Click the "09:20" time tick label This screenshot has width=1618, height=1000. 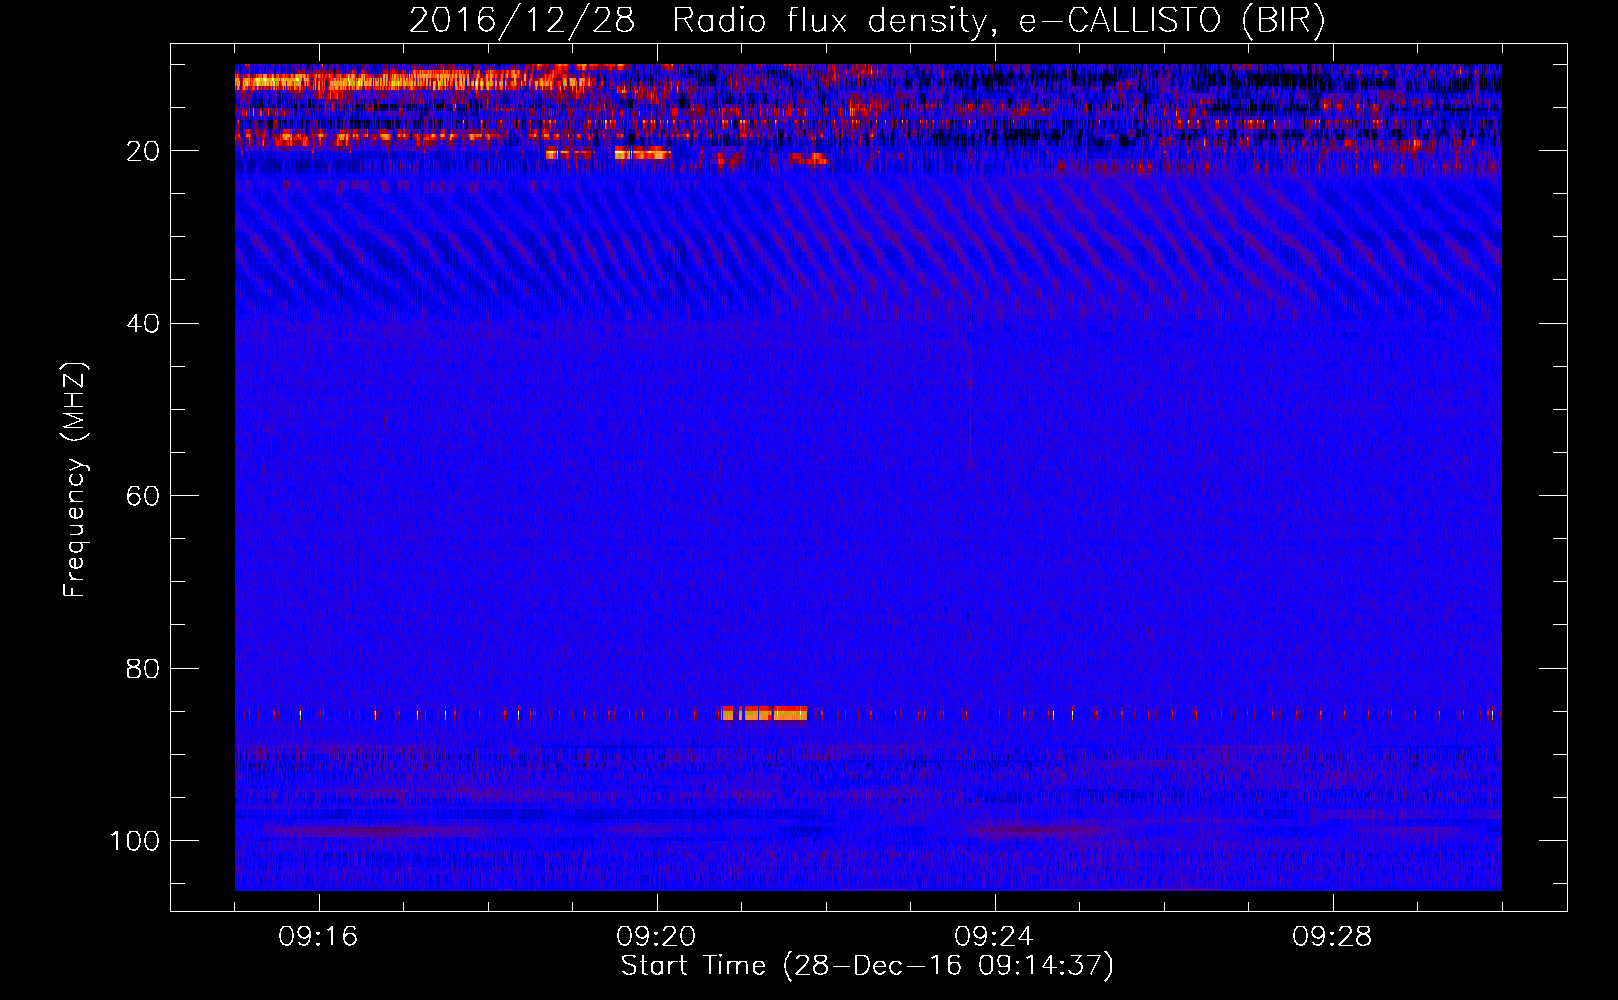point(656,937)
